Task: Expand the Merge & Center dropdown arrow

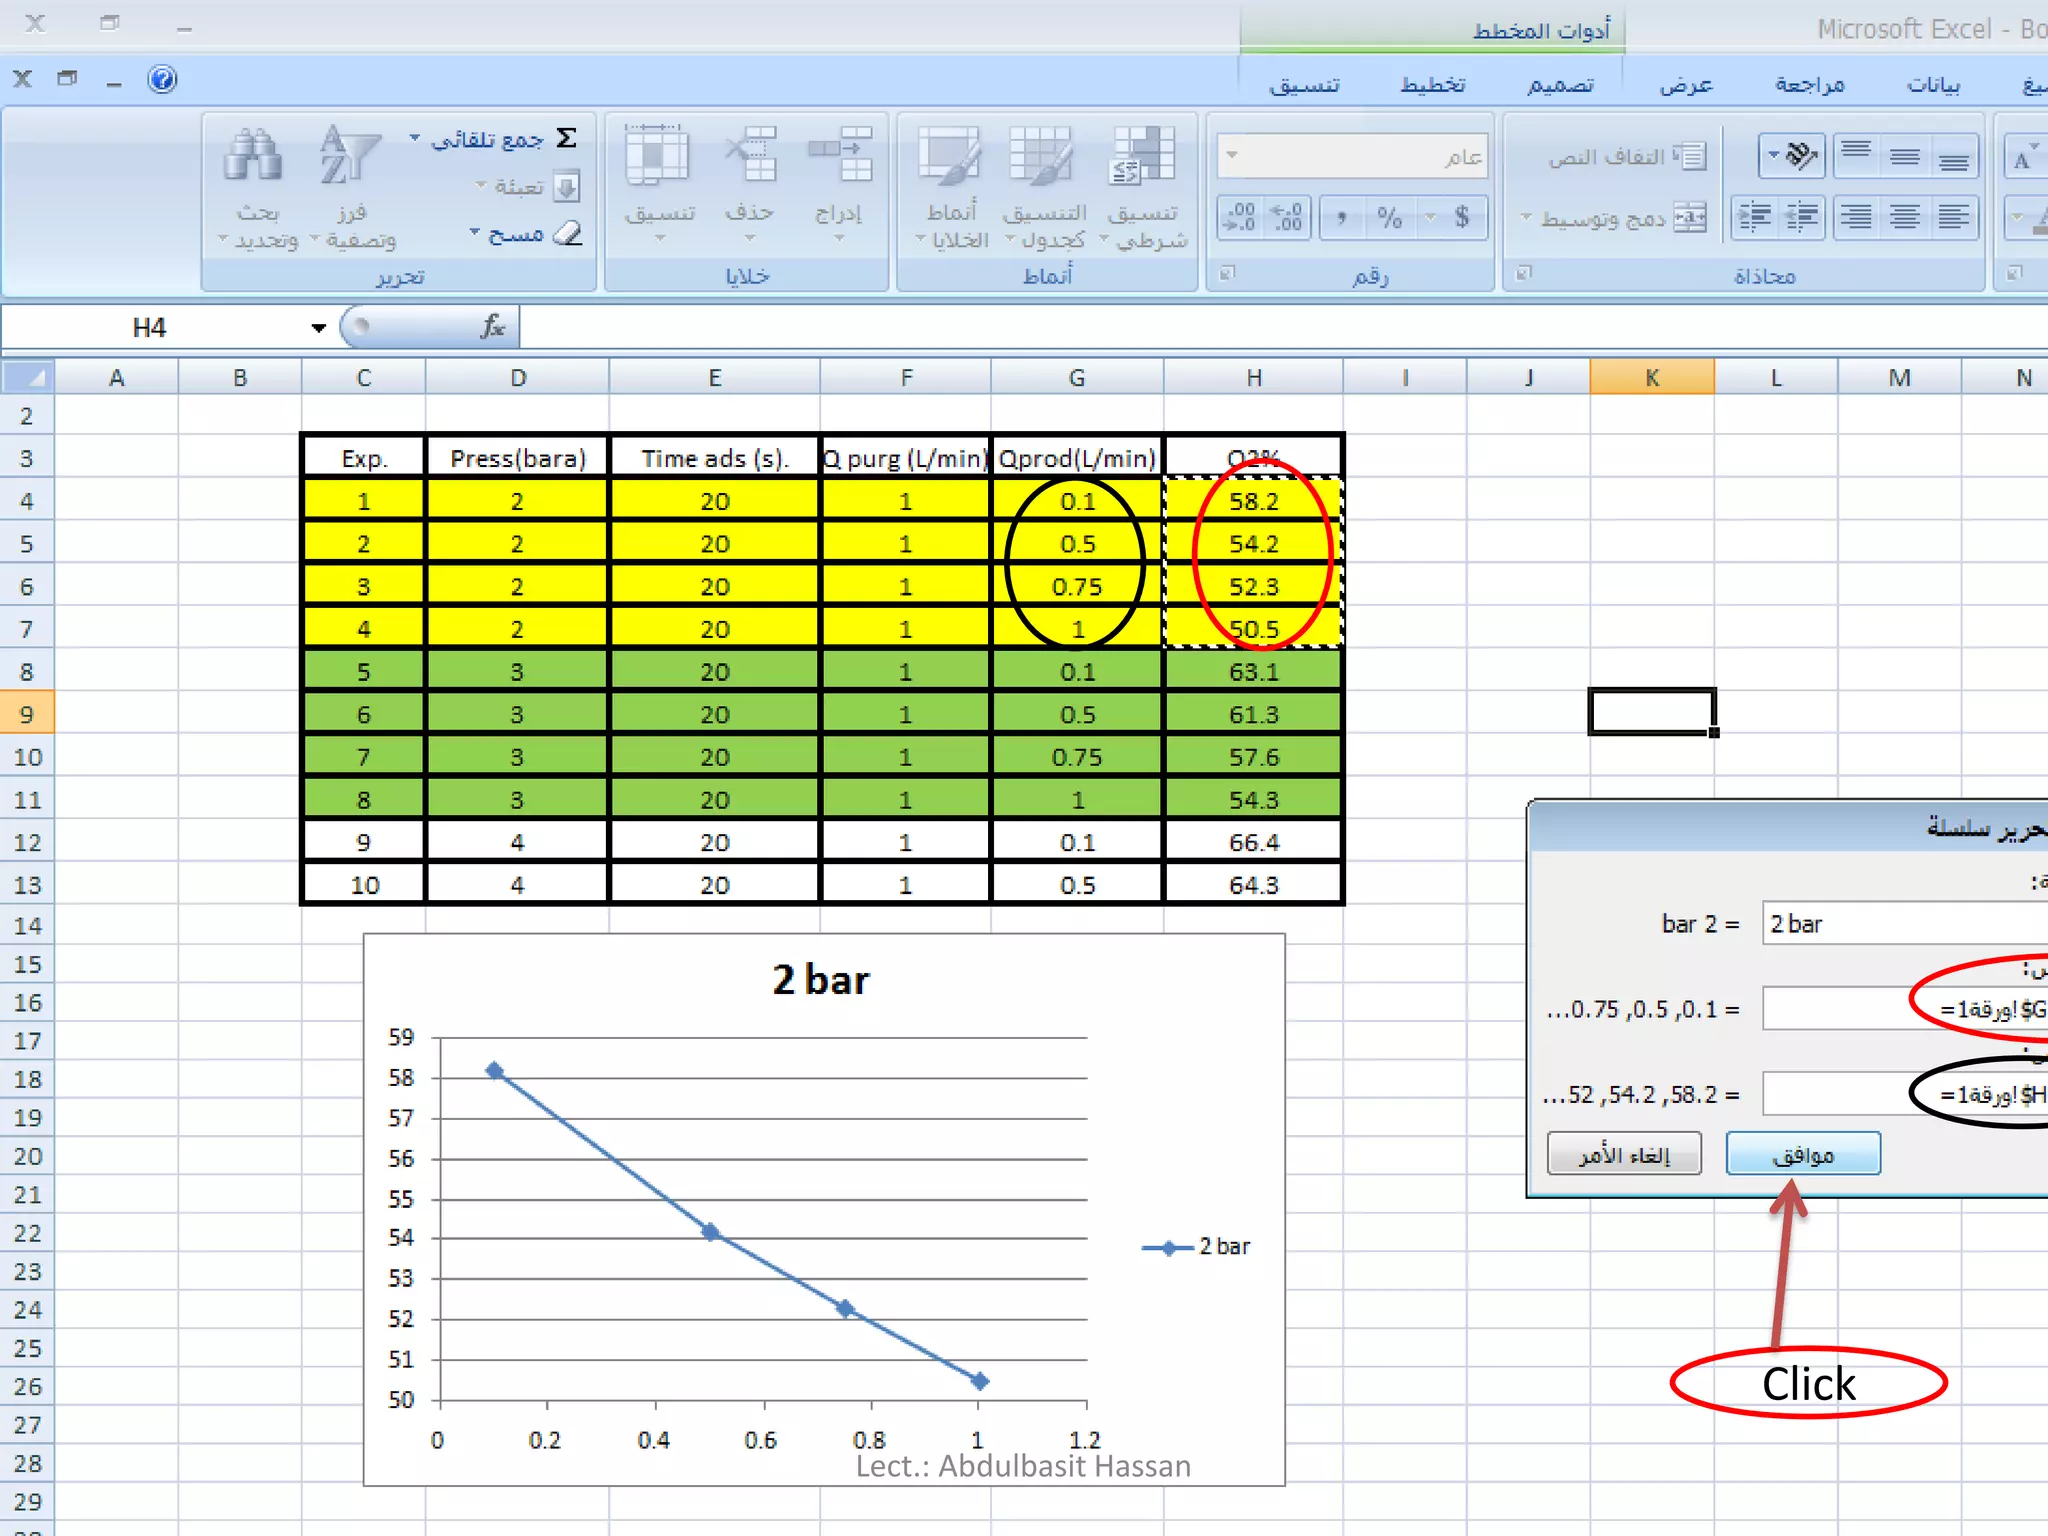Action: tap(1527, 218)
